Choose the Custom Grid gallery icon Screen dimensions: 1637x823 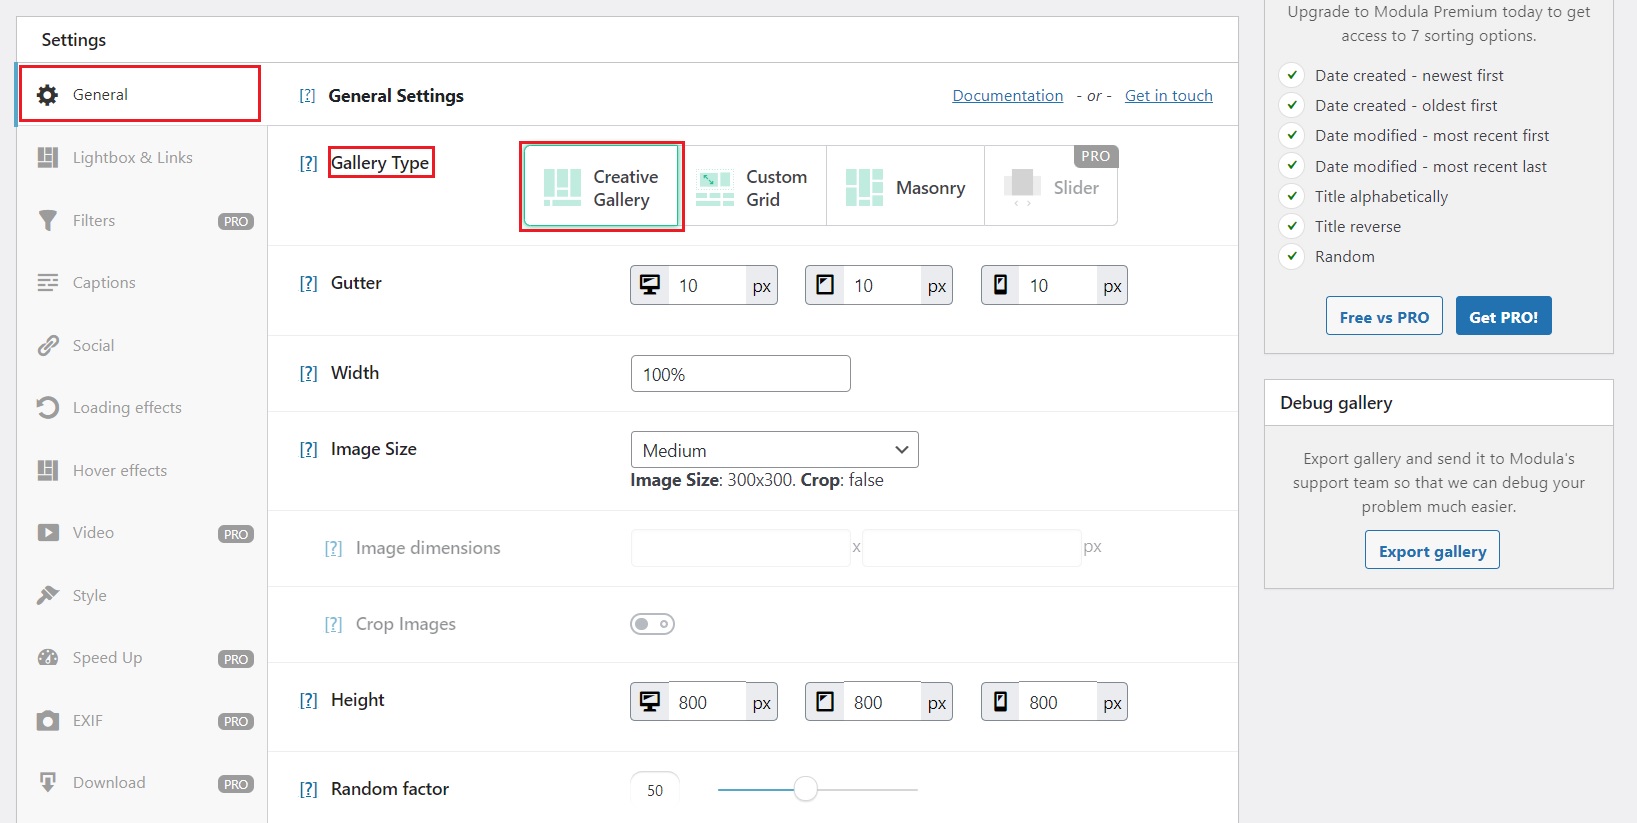(x=715, y=188)
